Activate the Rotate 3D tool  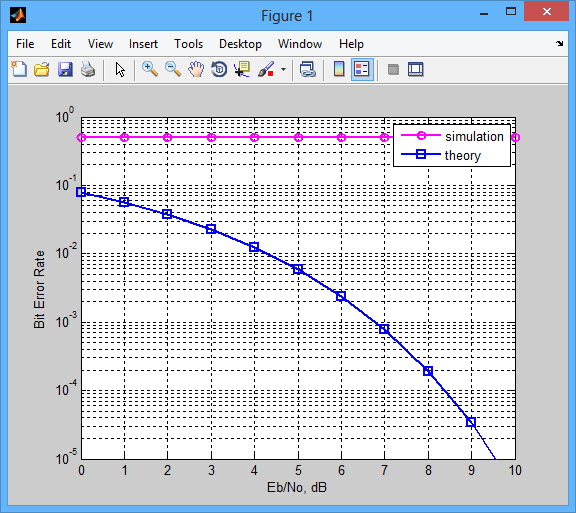click(x=219, y=69)
